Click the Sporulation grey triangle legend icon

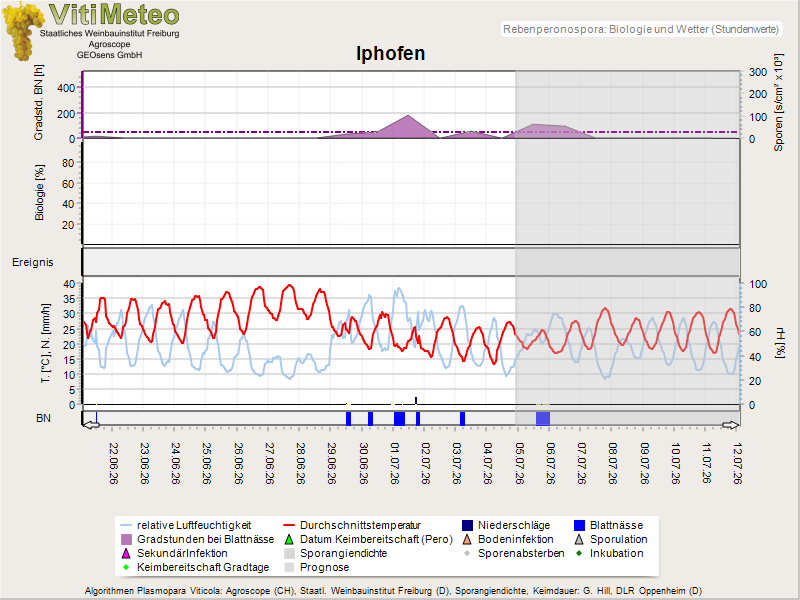click(579, 539)
